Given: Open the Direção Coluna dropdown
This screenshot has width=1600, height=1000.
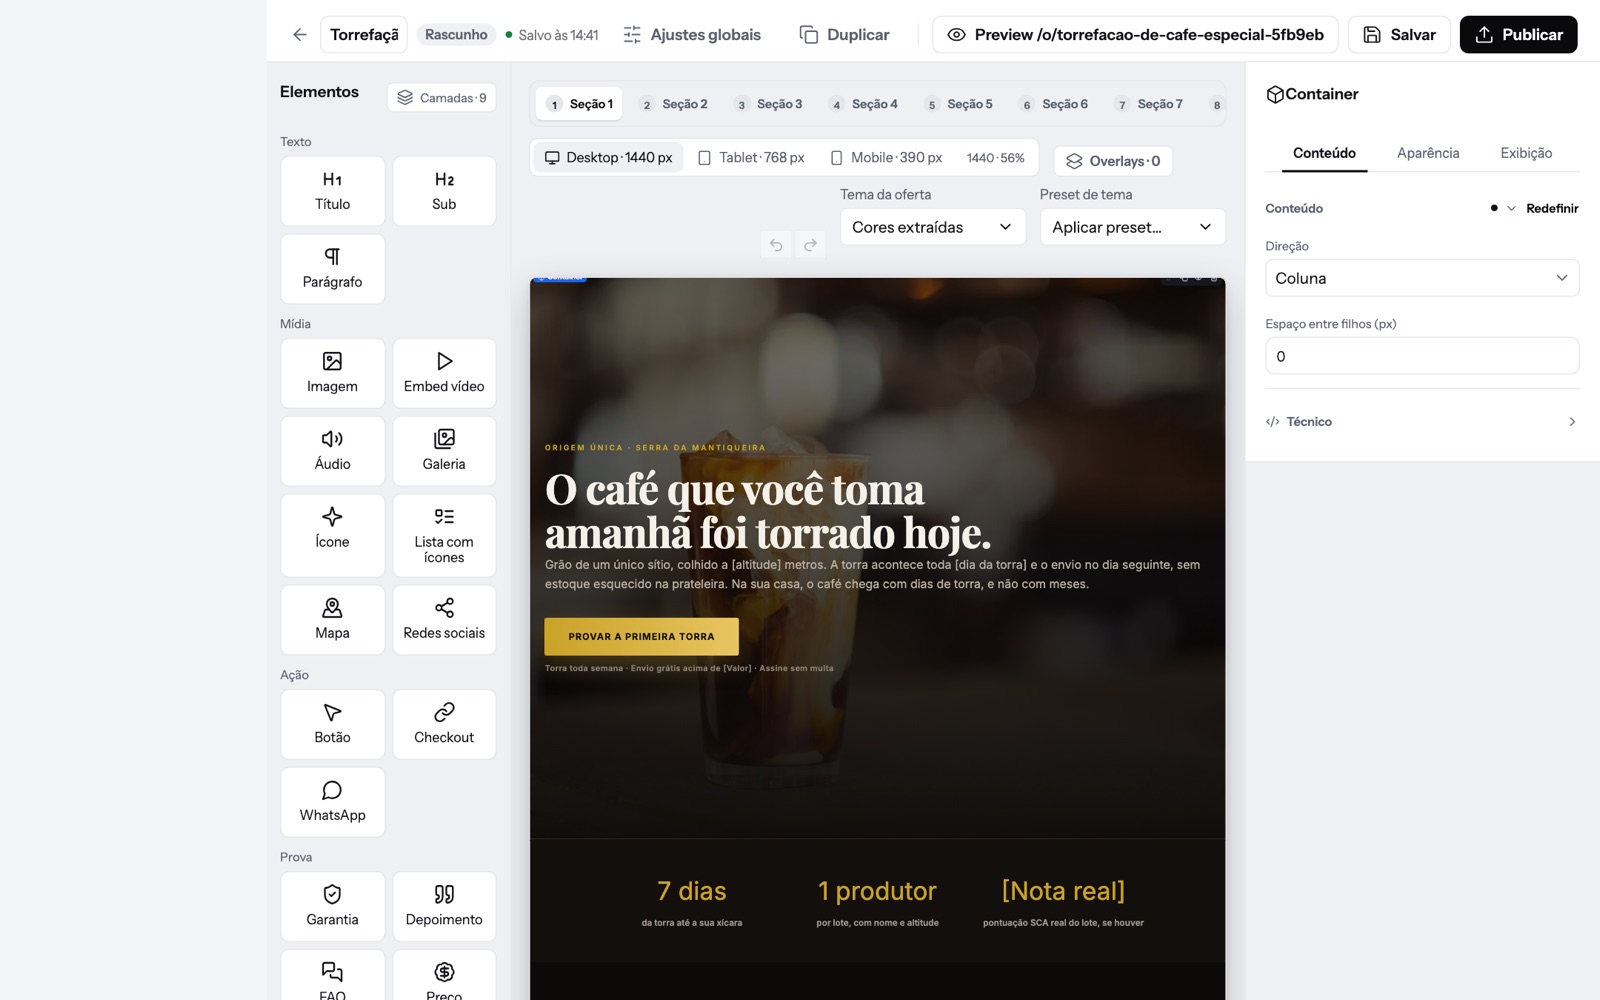Looking at the screenshot, I should [x=1422, y=278].
